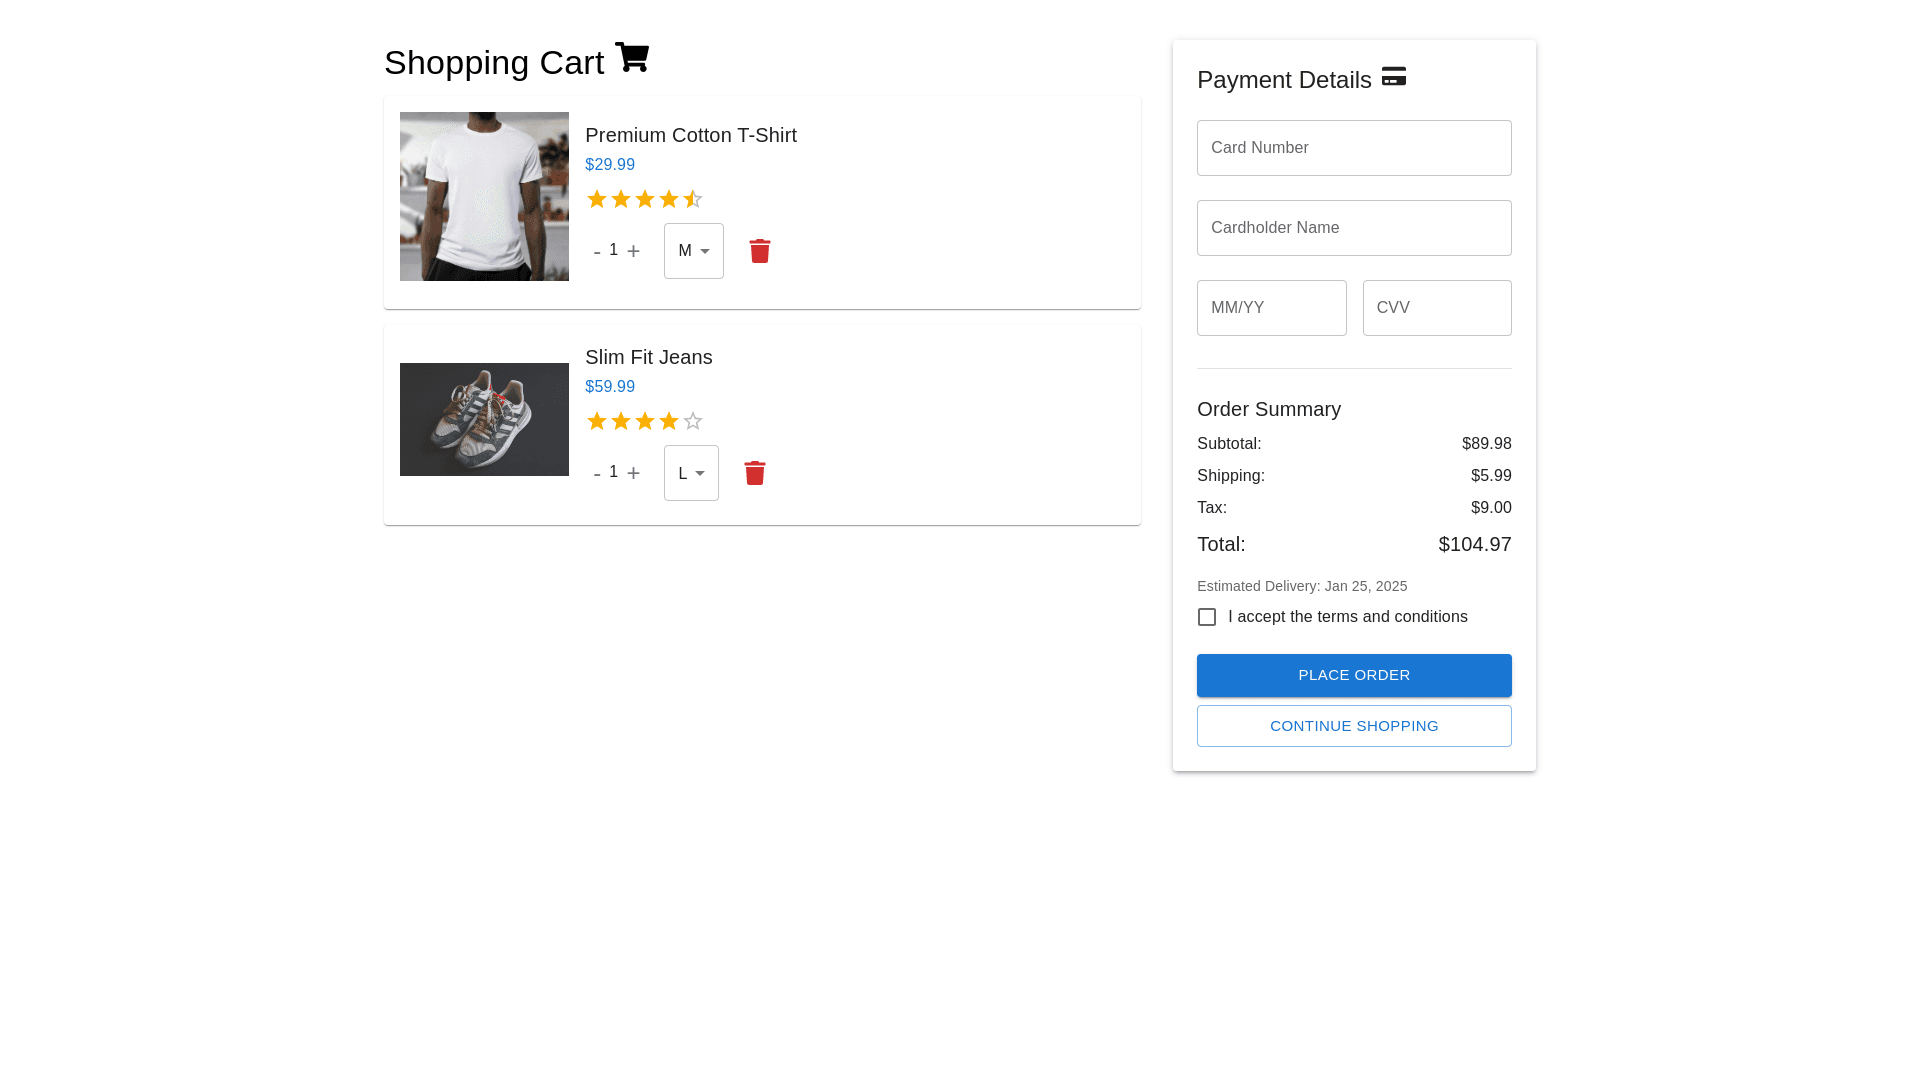
Task: Decrease T-Shirt quantity with minus icon
Action: (597, 252)
